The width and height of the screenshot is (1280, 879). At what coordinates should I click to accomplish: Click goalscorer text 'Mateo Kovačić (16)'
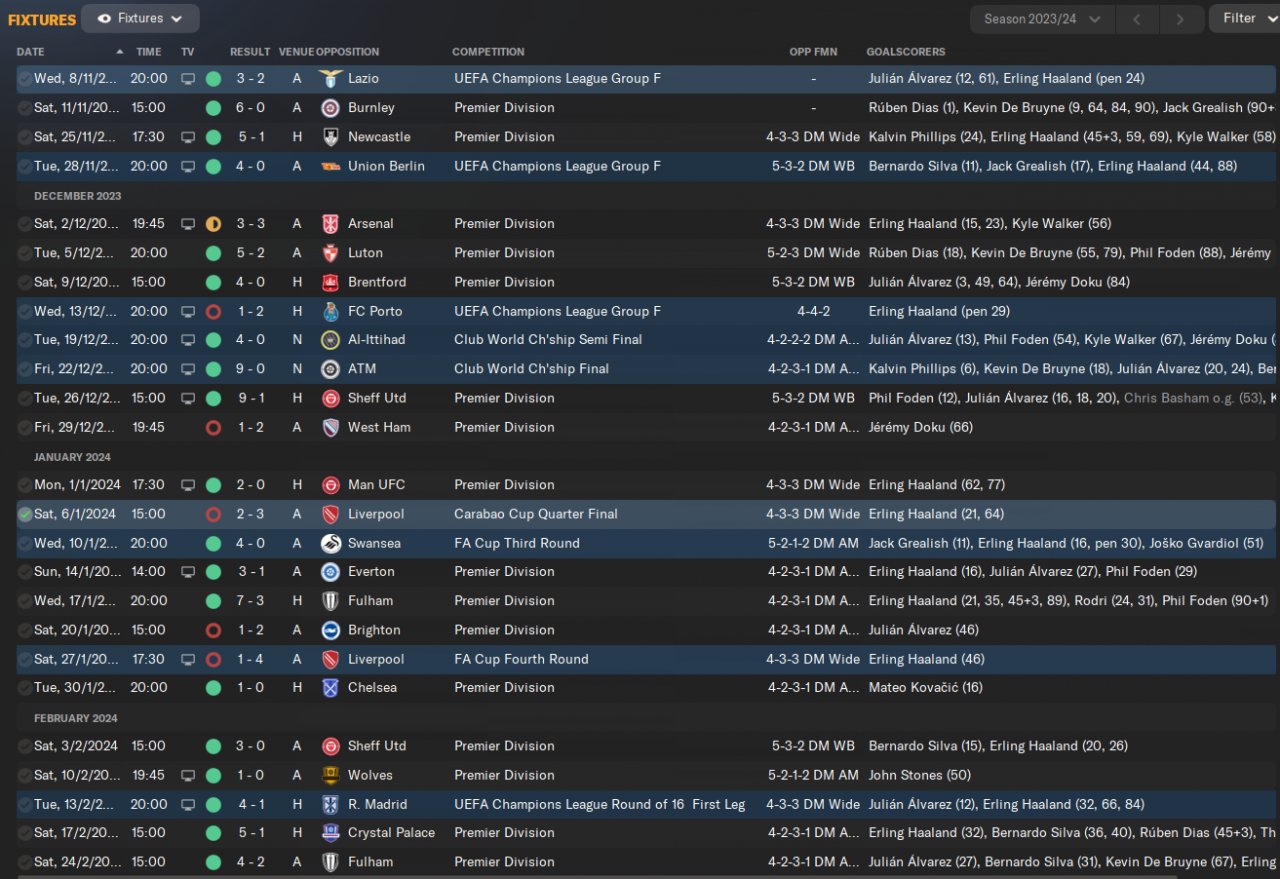click(926, 688)
